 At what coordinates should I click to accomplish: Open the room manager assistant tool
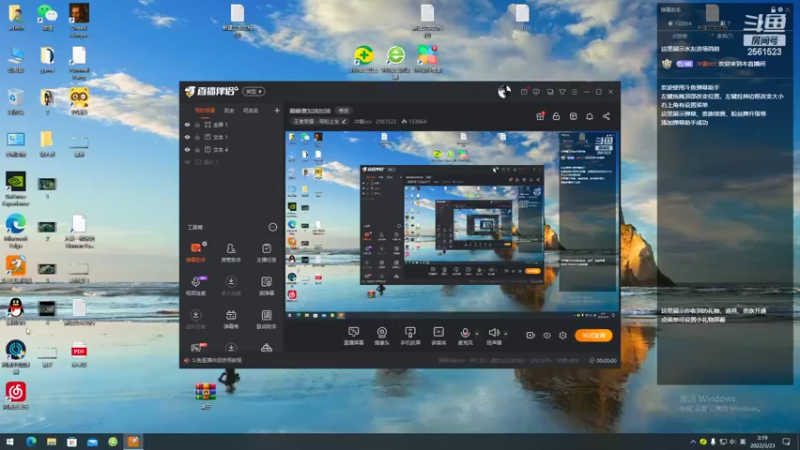click(x=231, y=253)
